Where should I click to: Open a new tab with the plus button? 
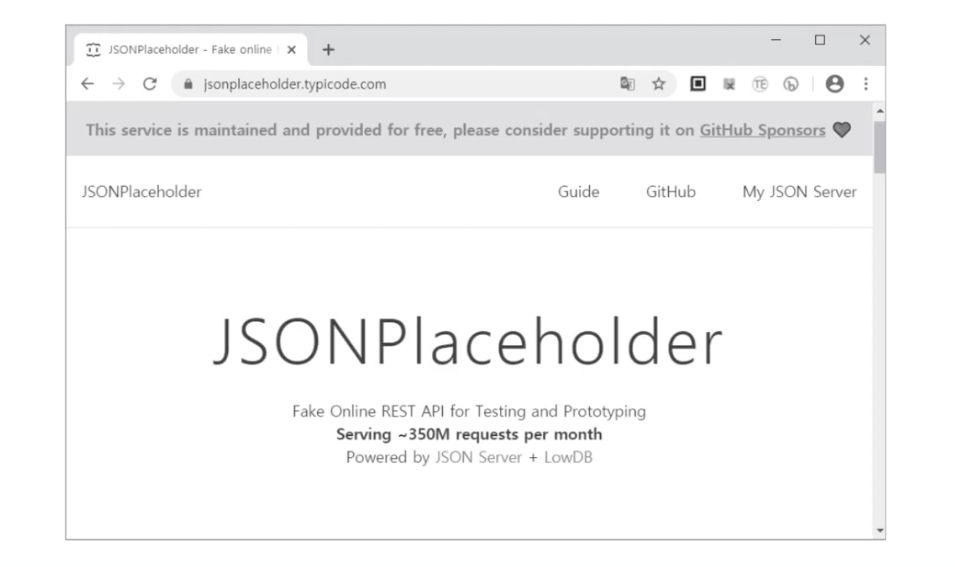(x=328, y=50)
